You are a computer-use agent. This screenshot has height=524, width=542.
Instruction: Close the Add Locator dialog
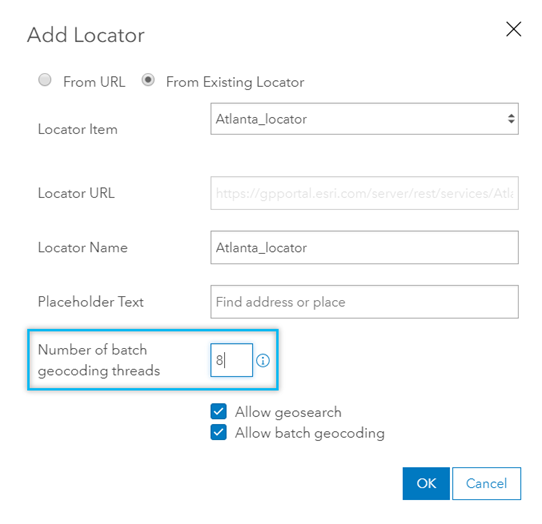click(x=513, y=29)
